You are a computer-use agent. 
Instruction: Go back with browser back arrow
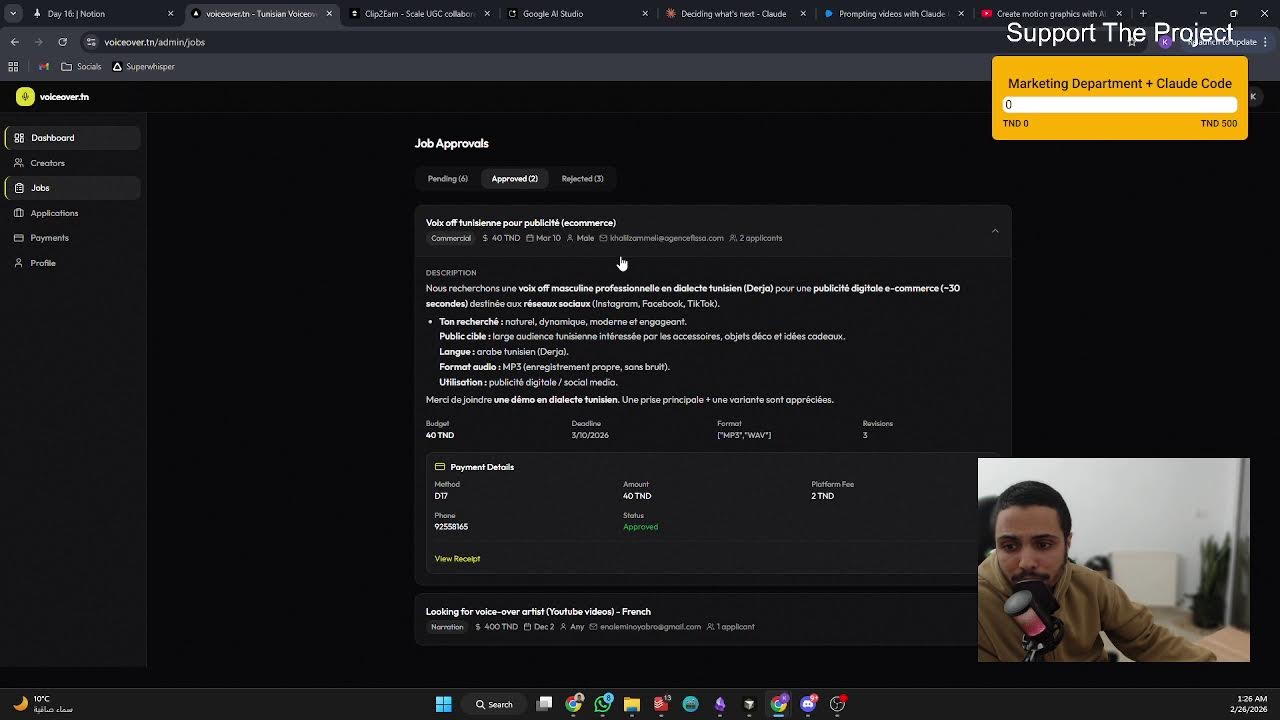(14, 42)
